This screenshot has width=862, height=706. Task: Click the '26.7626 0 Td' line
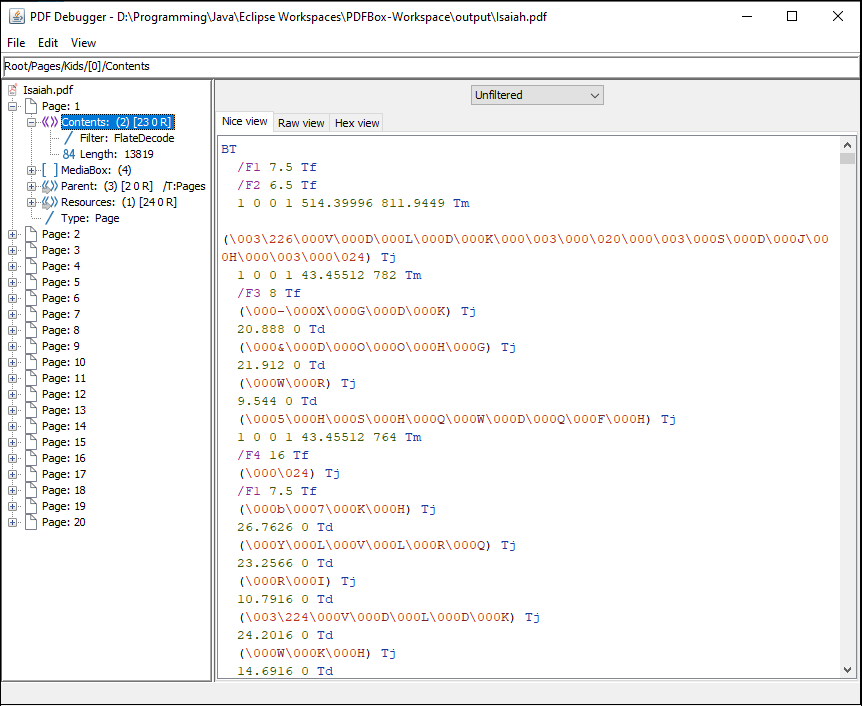[x=285, y=527]
